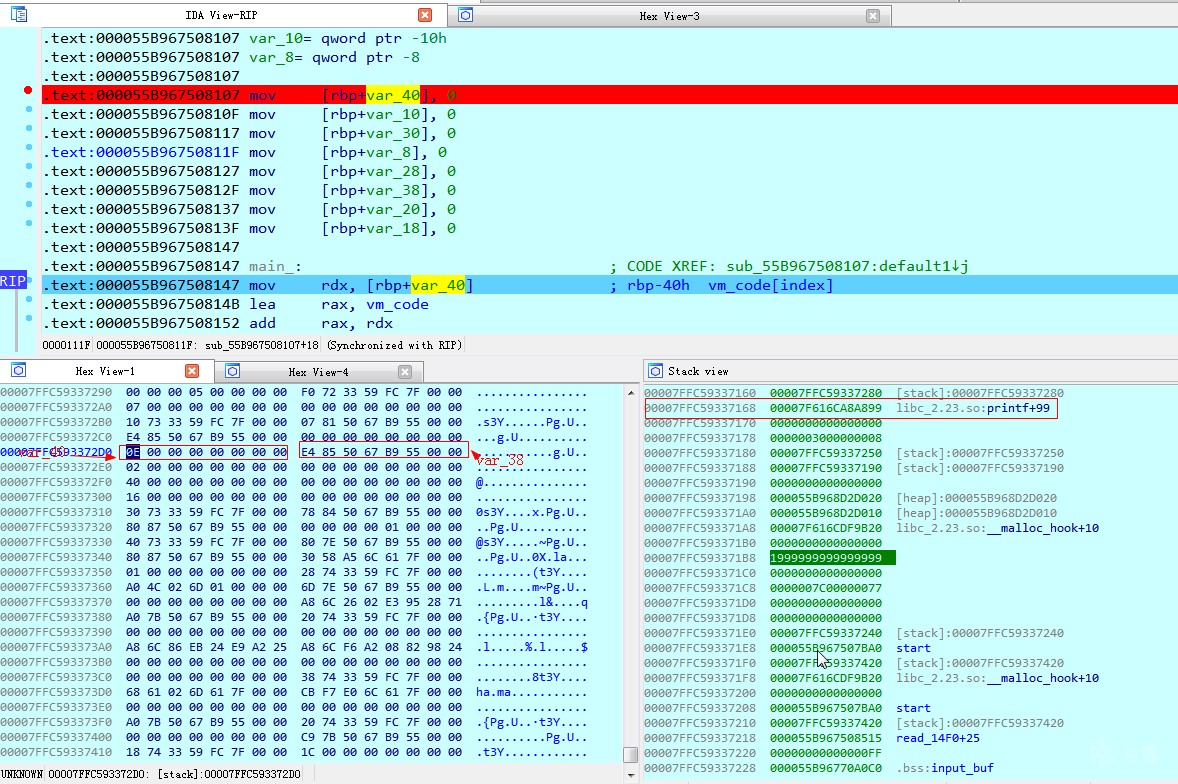Viewport: 1178px width, 784px height.
Task: Click the Hex View-1 status bar address
Action: coord(174,774)
